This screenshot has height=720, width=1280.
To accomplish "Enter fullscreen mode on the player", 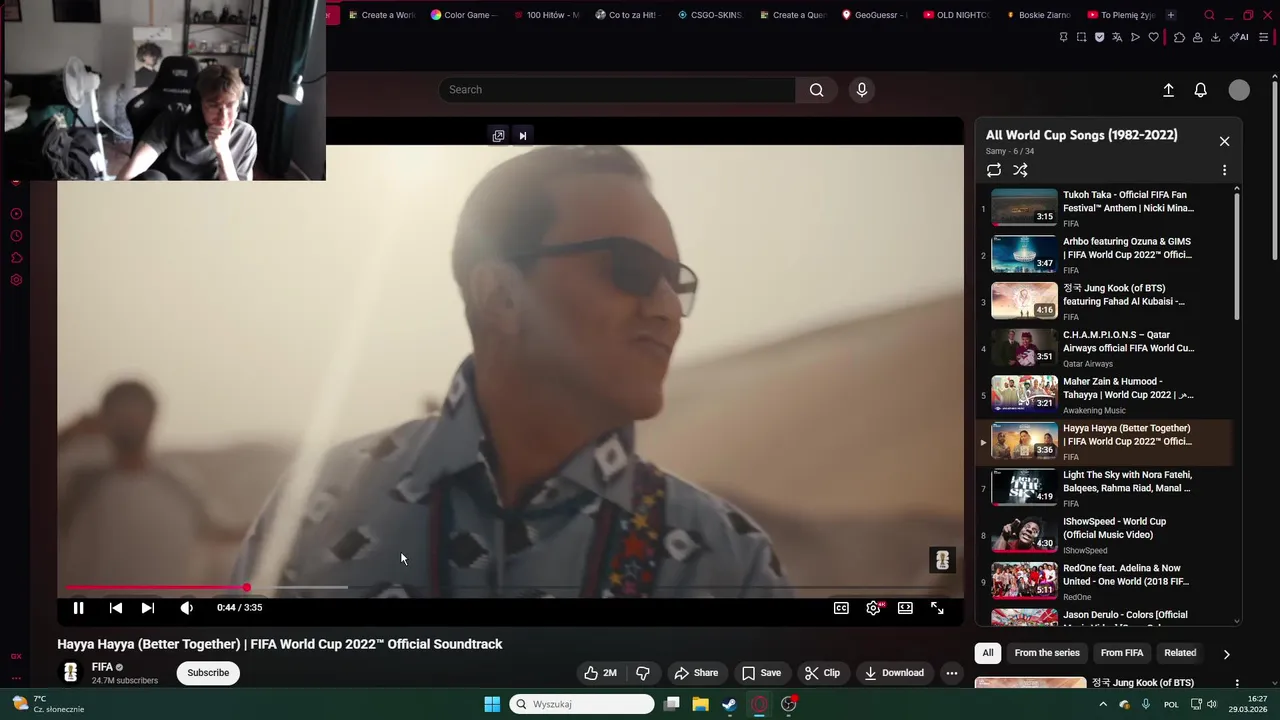I will point(937,608).
